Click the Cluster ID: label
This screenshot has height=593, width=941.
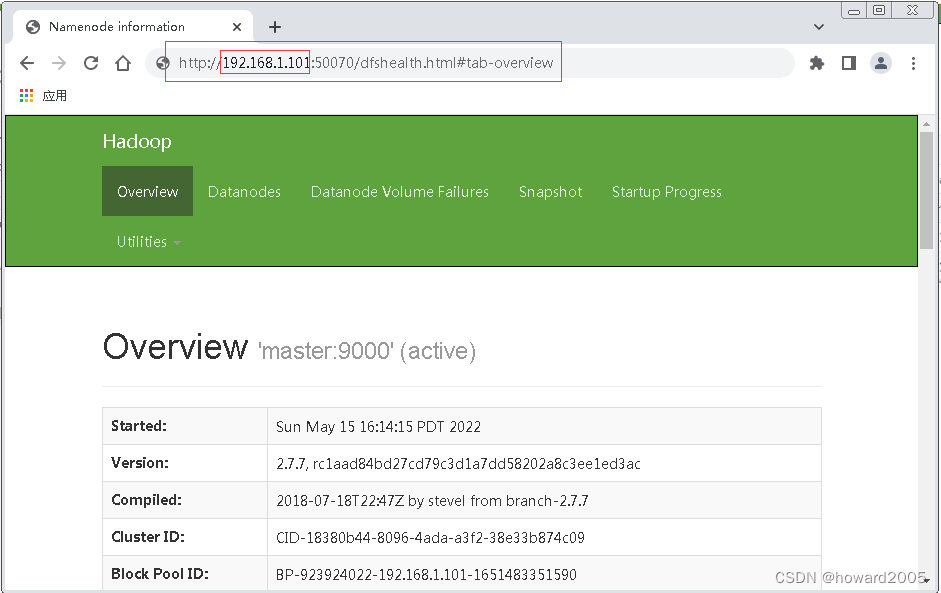click(x=148, y=537)
